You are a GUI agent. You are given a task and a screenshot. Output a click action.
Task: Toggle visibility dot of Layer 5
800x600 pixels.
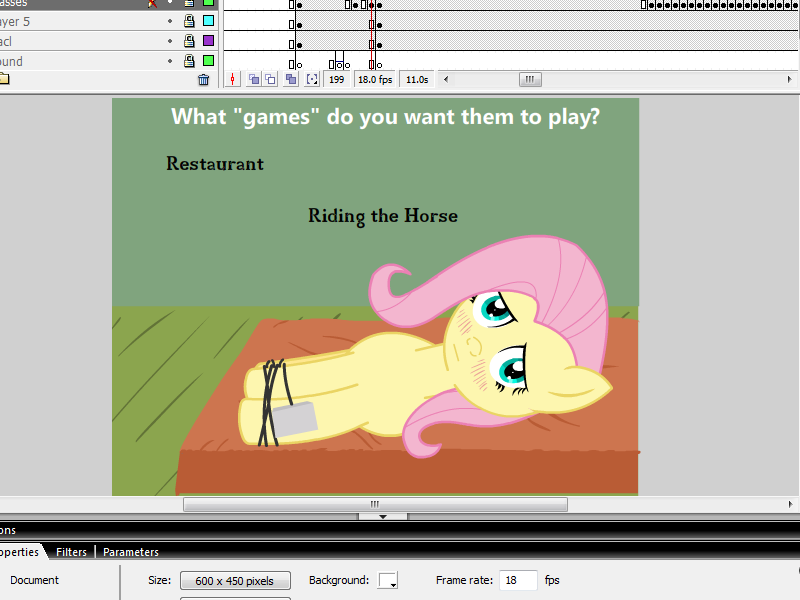[x=170, y=21]
